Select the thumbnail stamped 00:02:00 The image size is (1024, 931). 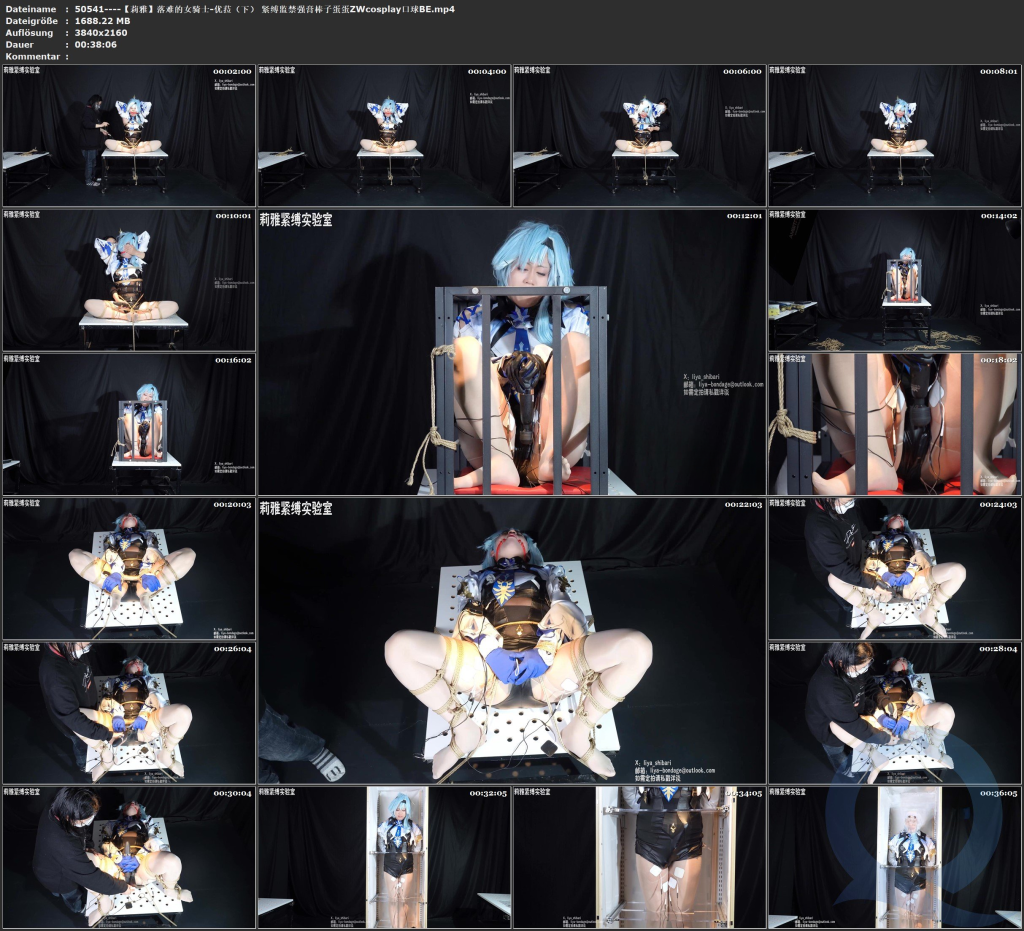129,135
